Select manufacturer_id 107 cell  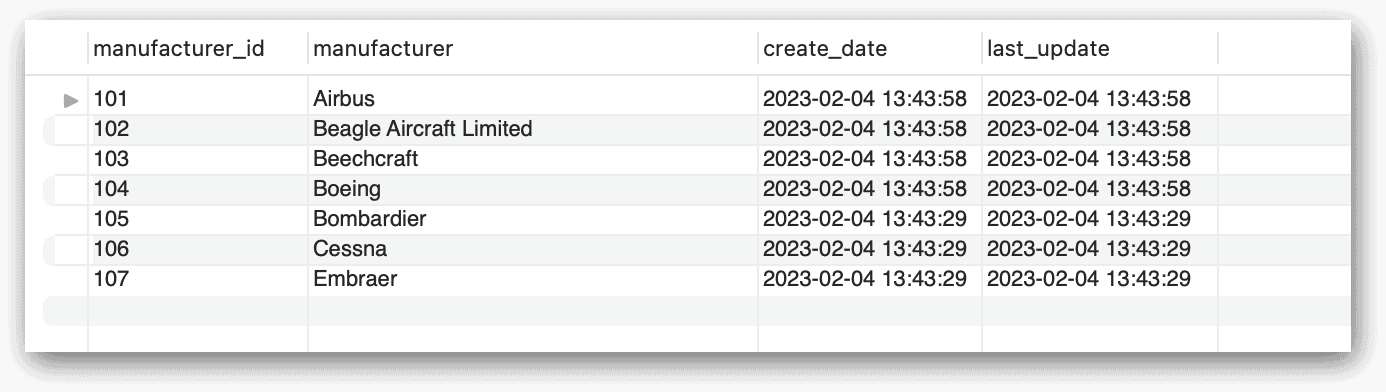pos(198,279)
